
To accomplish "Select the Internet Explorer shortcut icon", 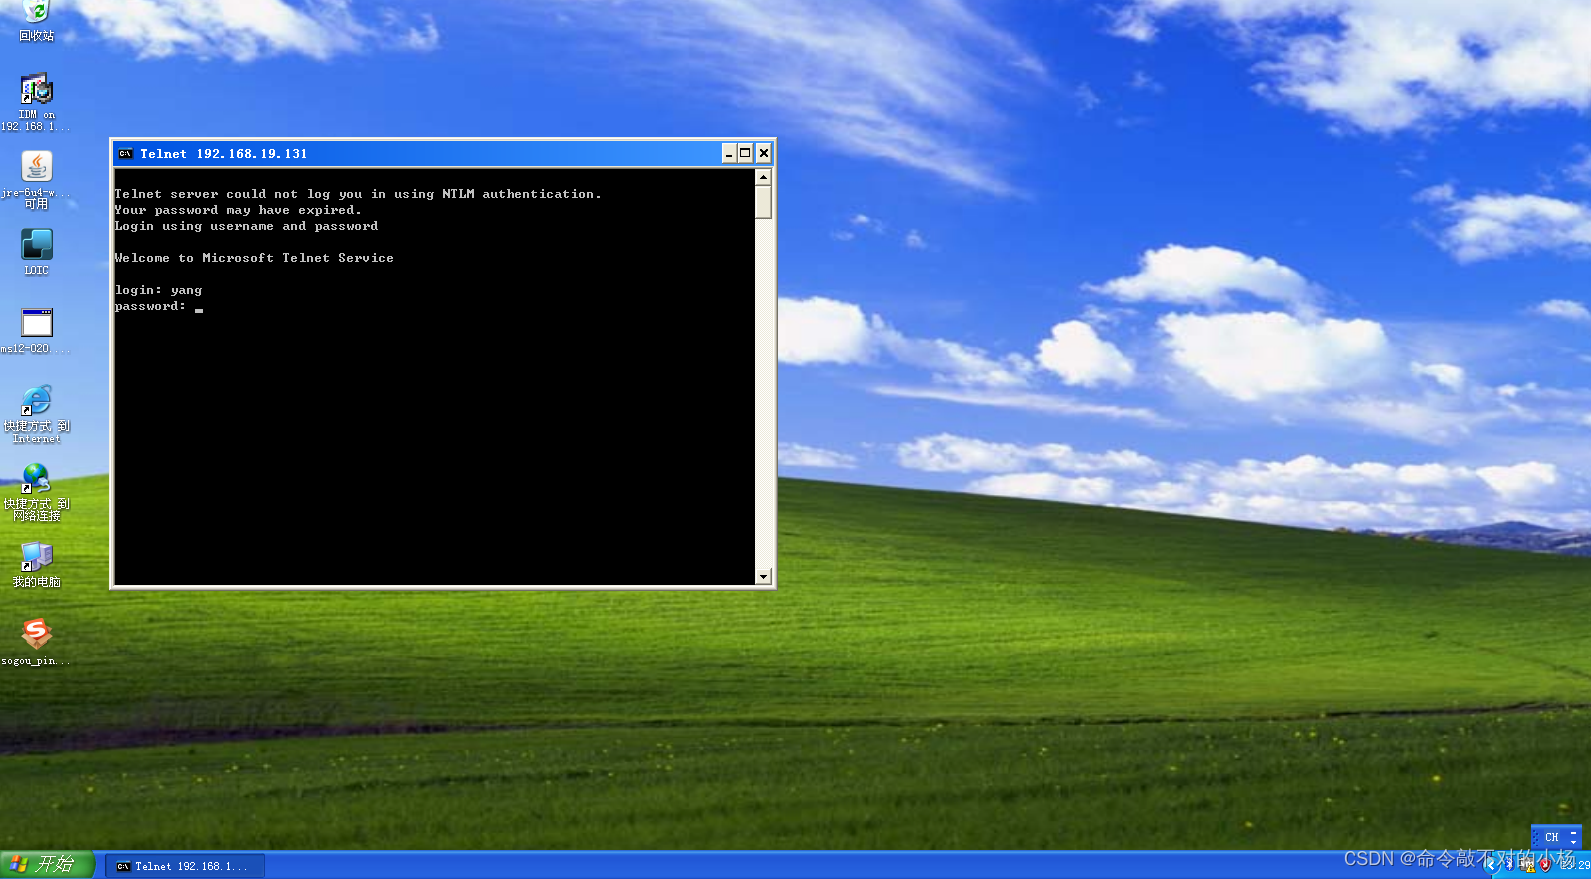I will (x=36, y=414).
